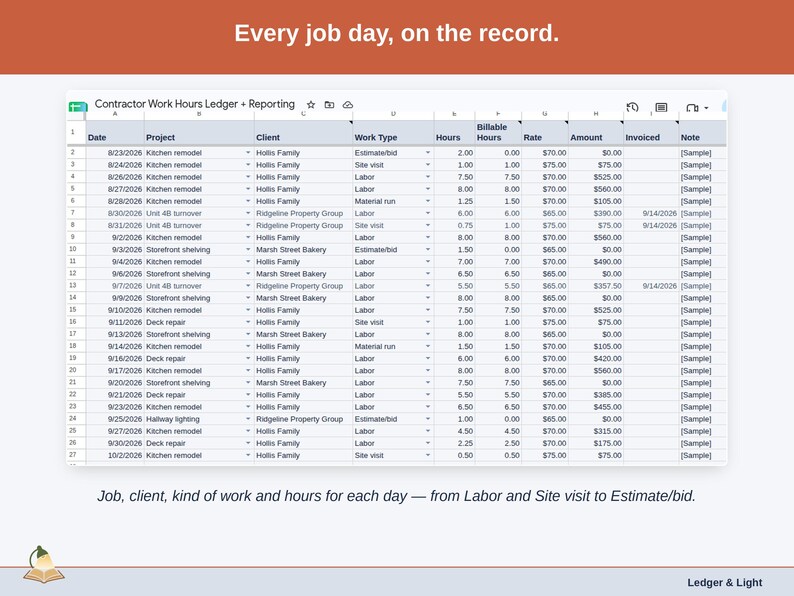
Task: Open Work Type dropdown for 8/28/2026 Material run
Action: 428,201
